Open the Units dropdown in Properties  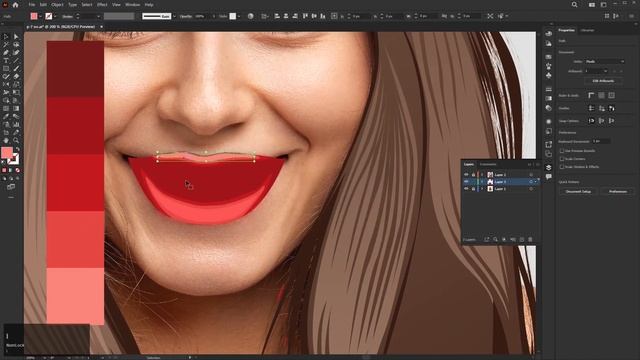click(604, 62)
